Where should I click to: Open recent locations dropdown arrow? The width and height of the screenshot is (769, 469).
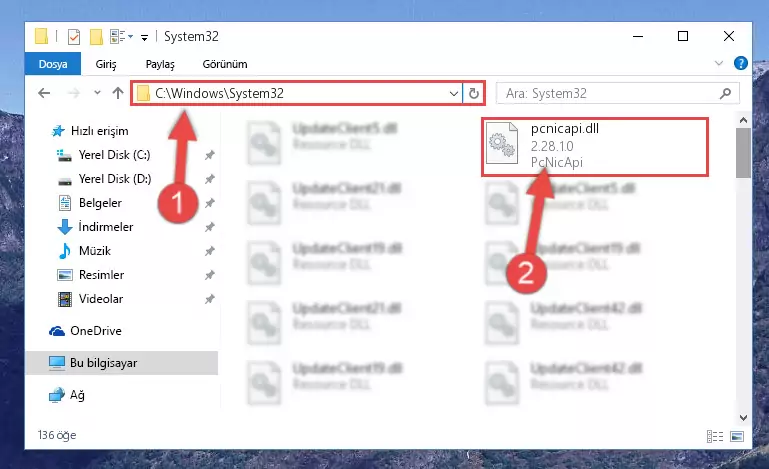point(97,93)
